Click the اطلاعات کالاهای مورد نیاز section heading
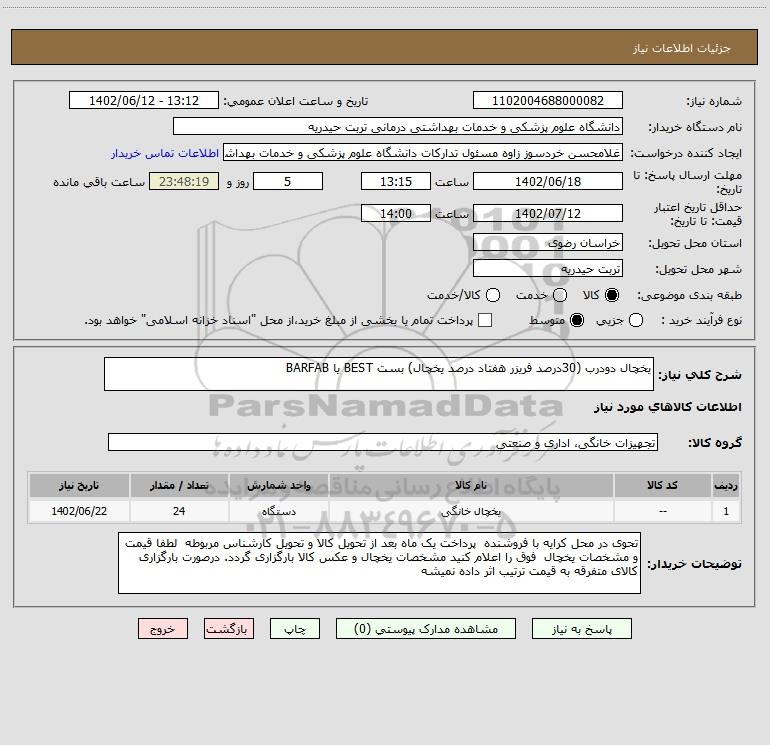 (668, 407)
